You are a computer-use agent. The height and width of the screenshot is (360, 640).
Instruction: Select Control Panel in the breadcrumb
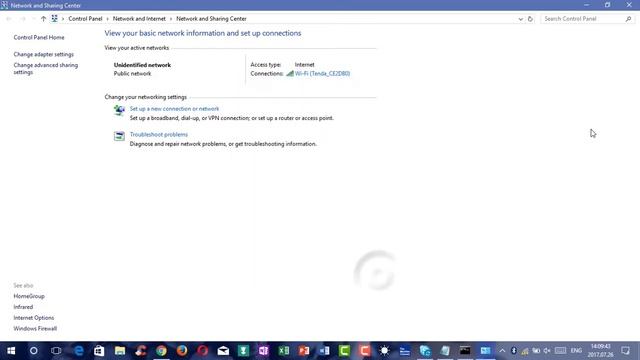pos(85,19)
